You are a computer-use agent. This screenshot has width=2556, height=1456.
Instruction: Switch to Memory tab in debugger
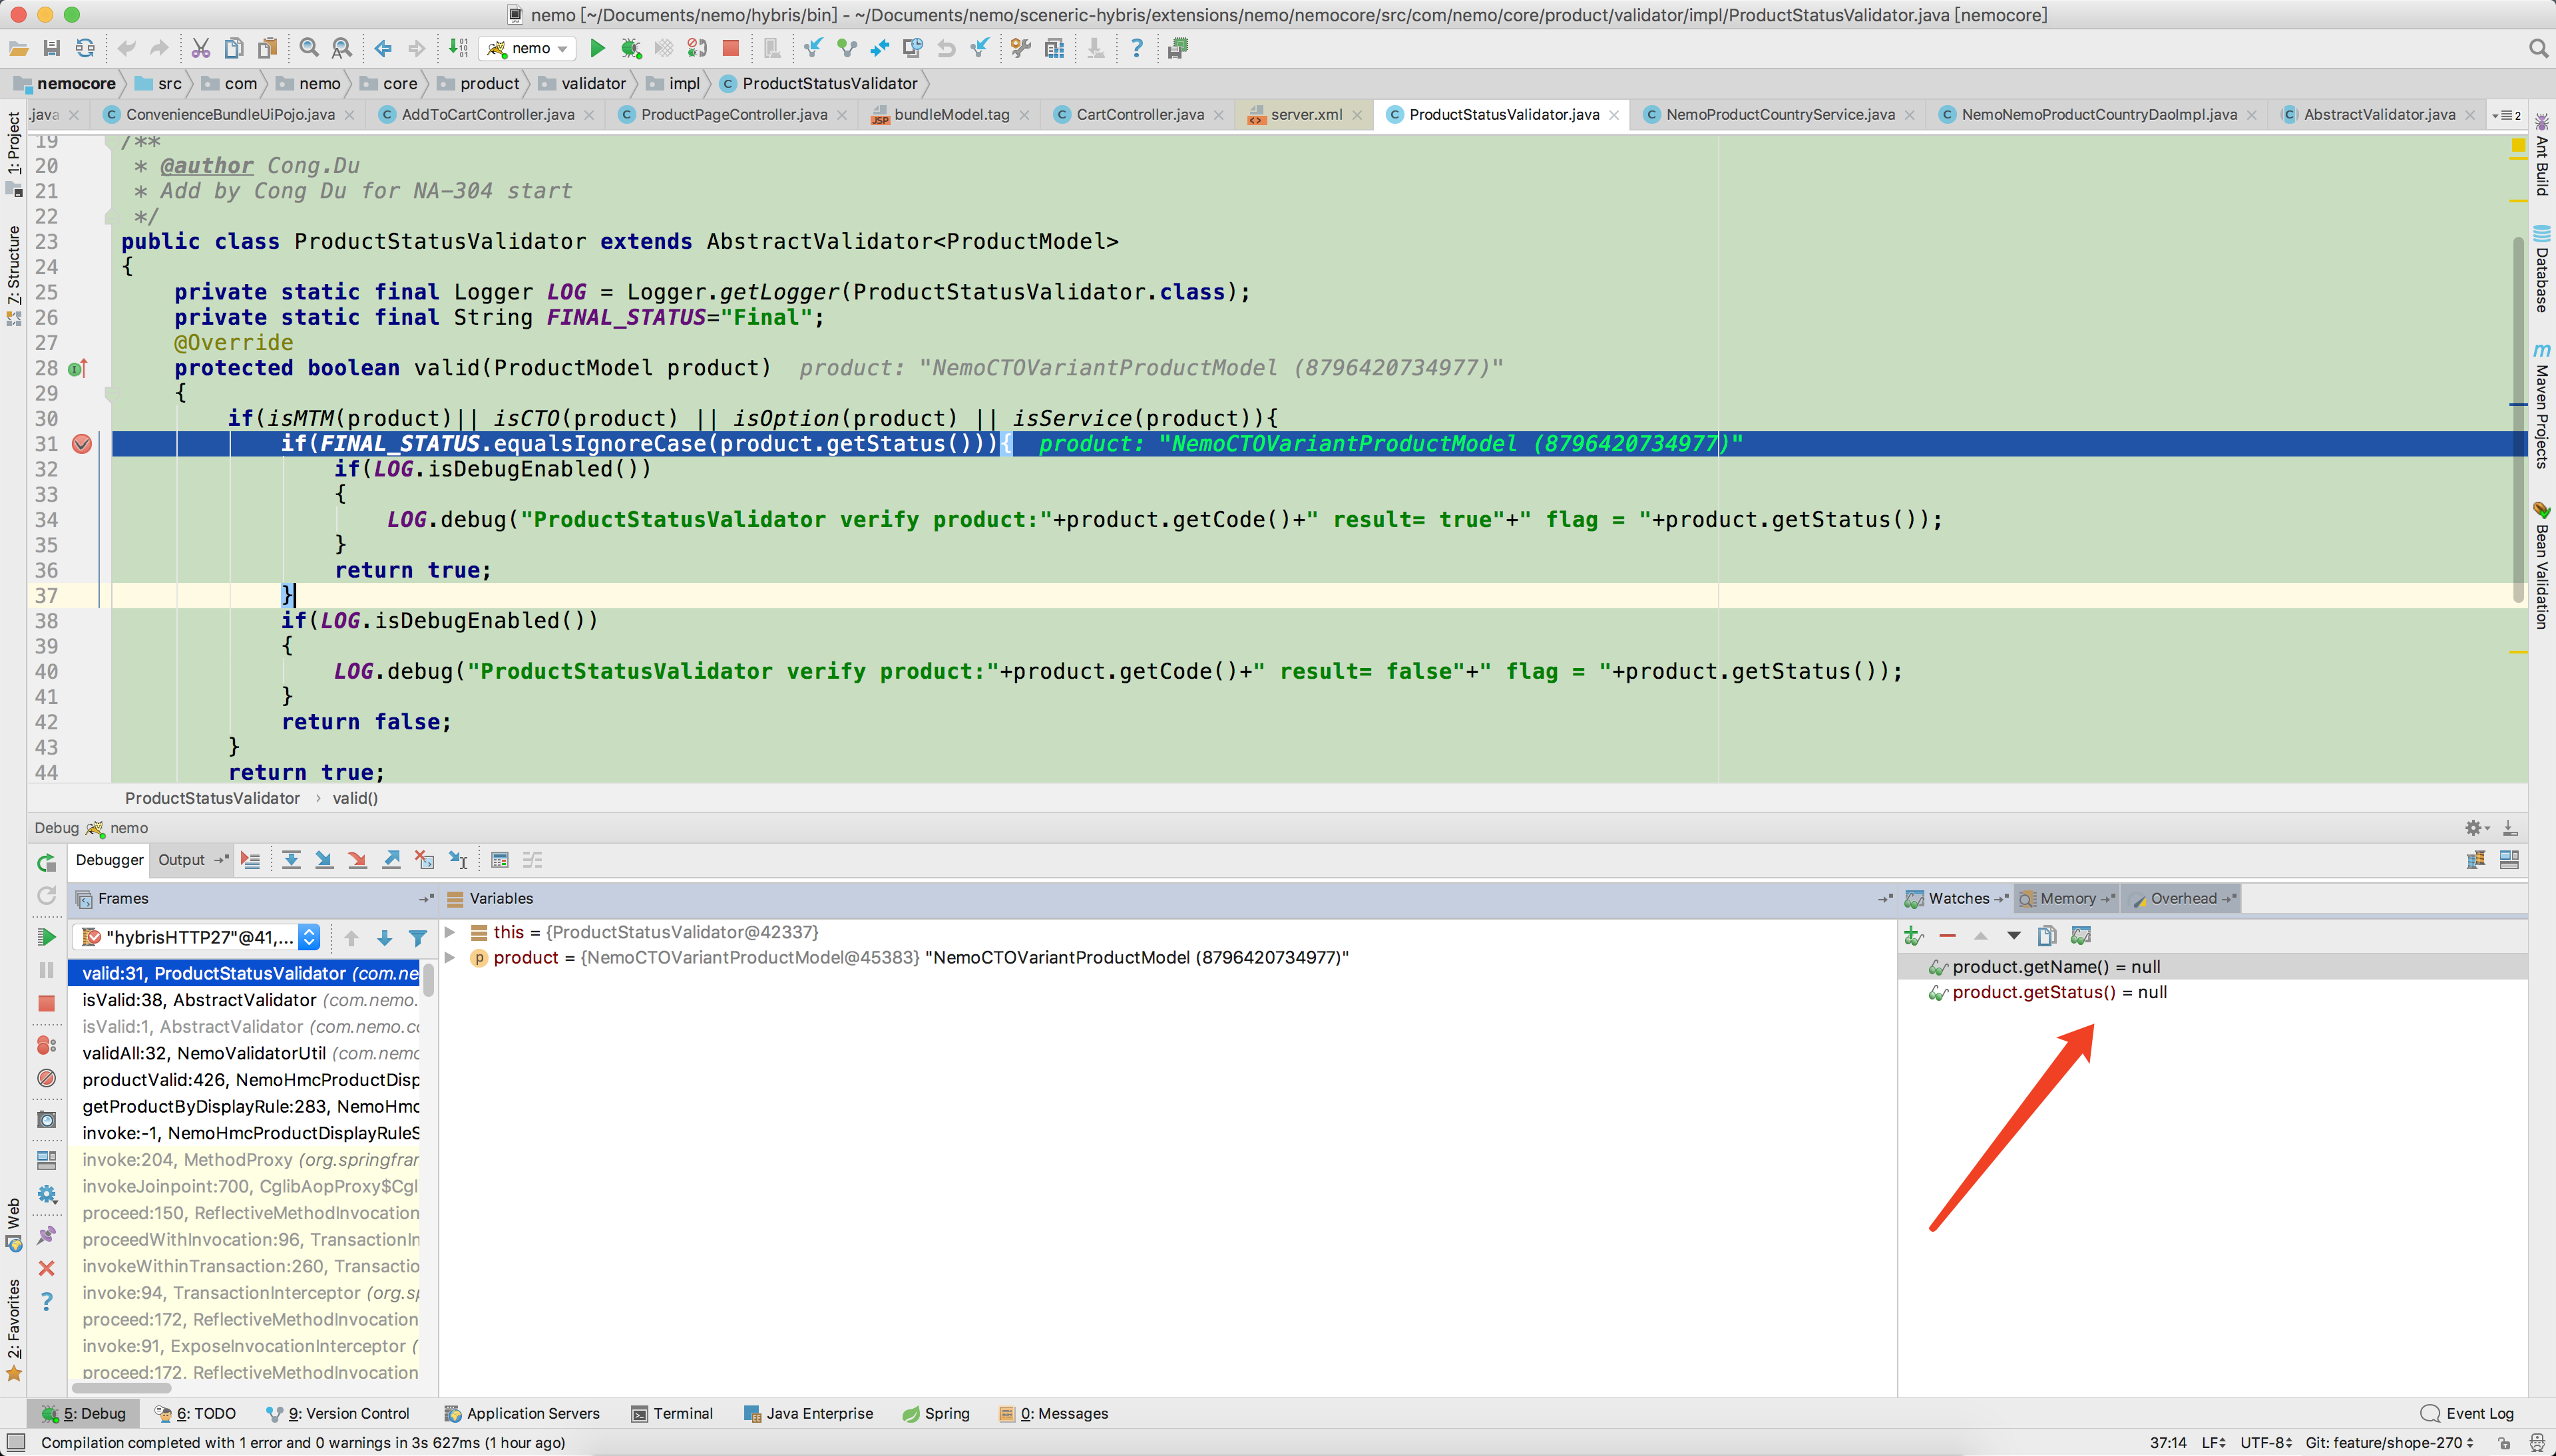pos(2066,898)
